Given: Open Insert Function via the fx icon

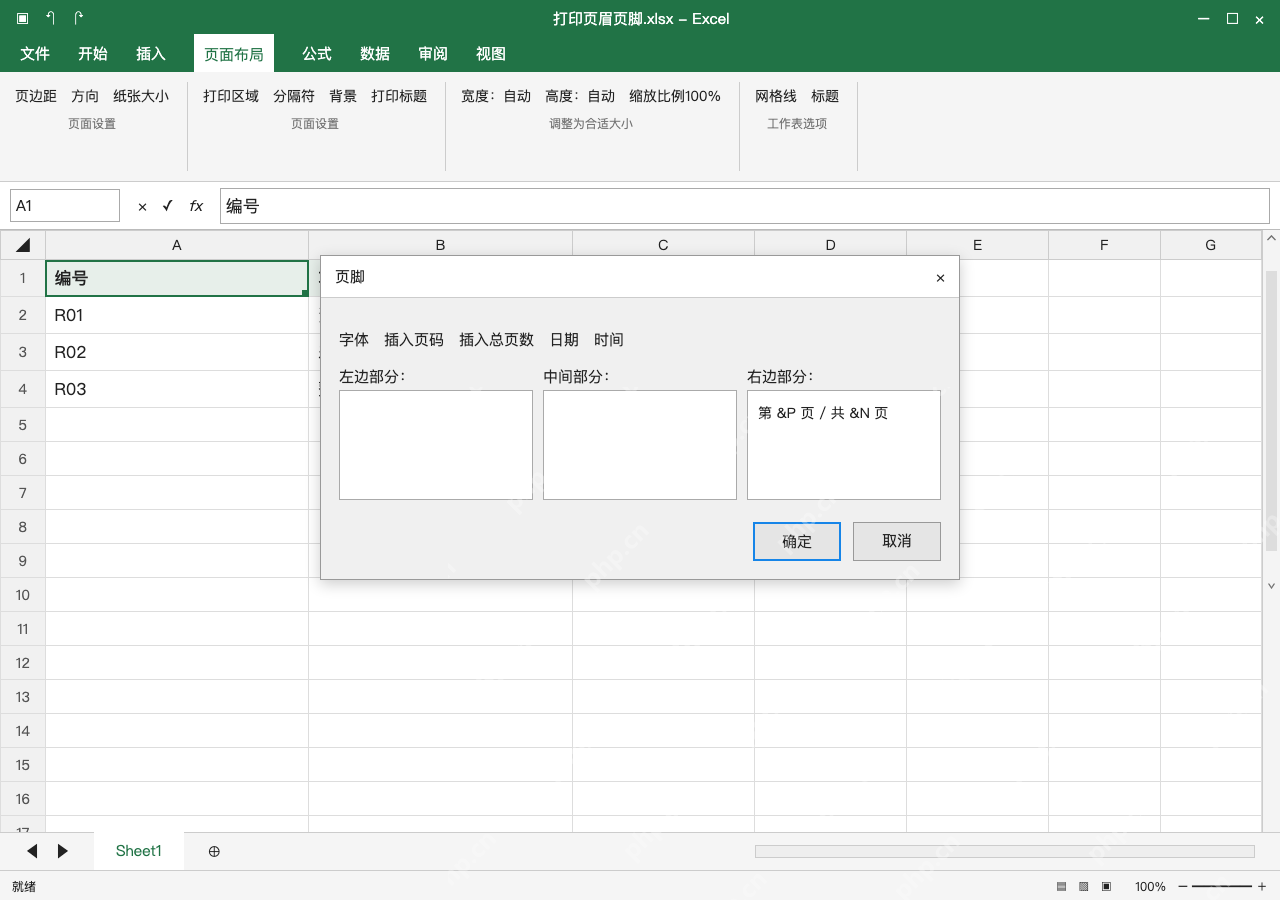Looking at the screenshot, I should (196, 206).
